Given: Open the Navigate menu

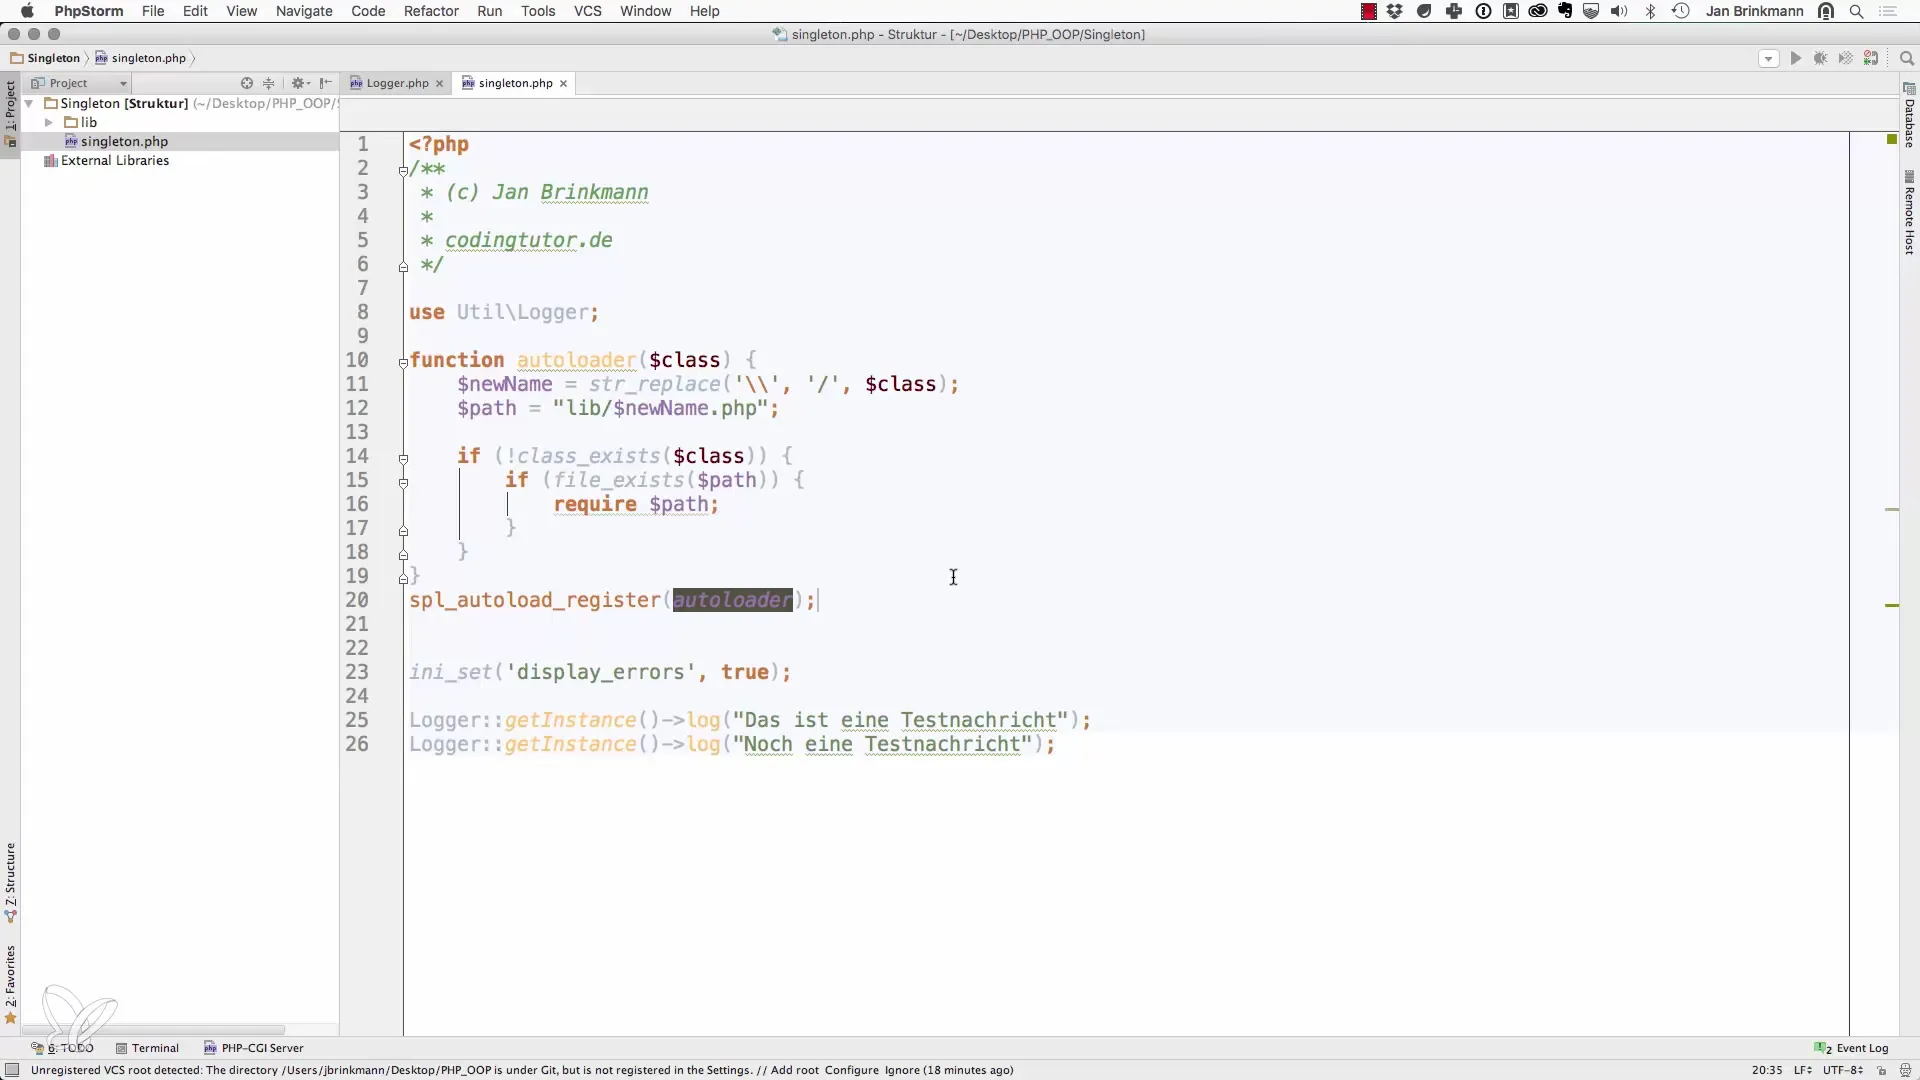Looking at the screenshot, I should (x=304, y=11).
